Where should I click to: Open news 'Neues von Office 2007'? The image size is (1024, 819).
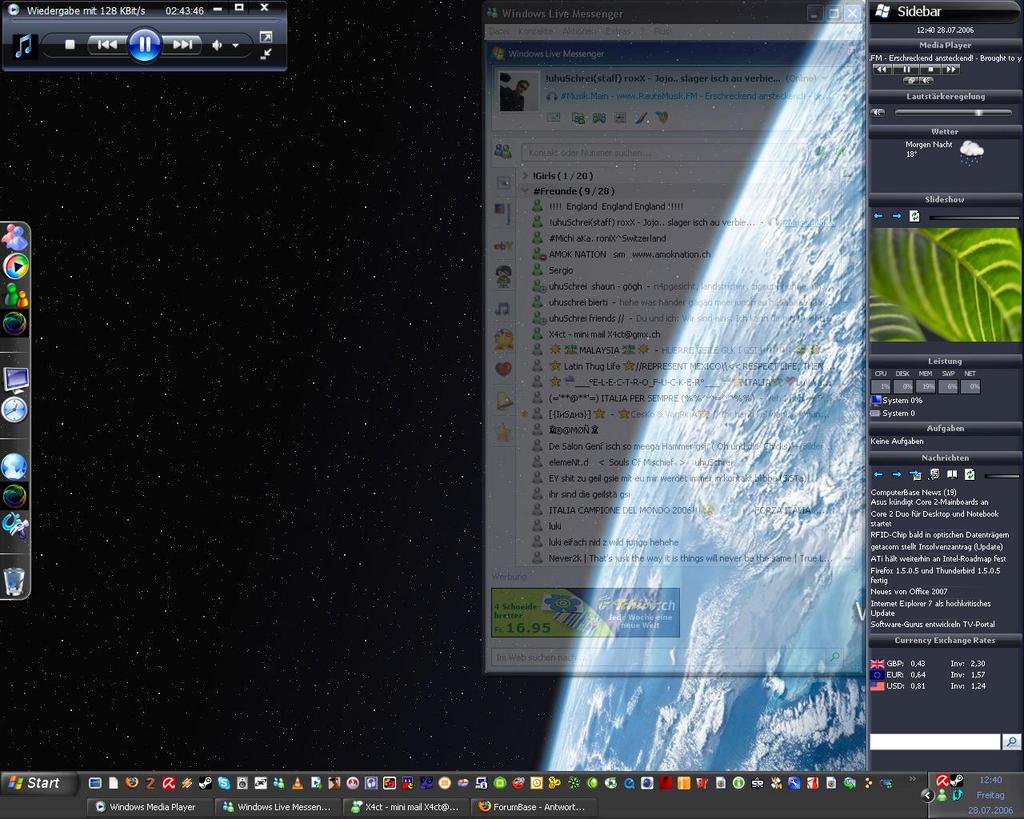tap(908, 592)
